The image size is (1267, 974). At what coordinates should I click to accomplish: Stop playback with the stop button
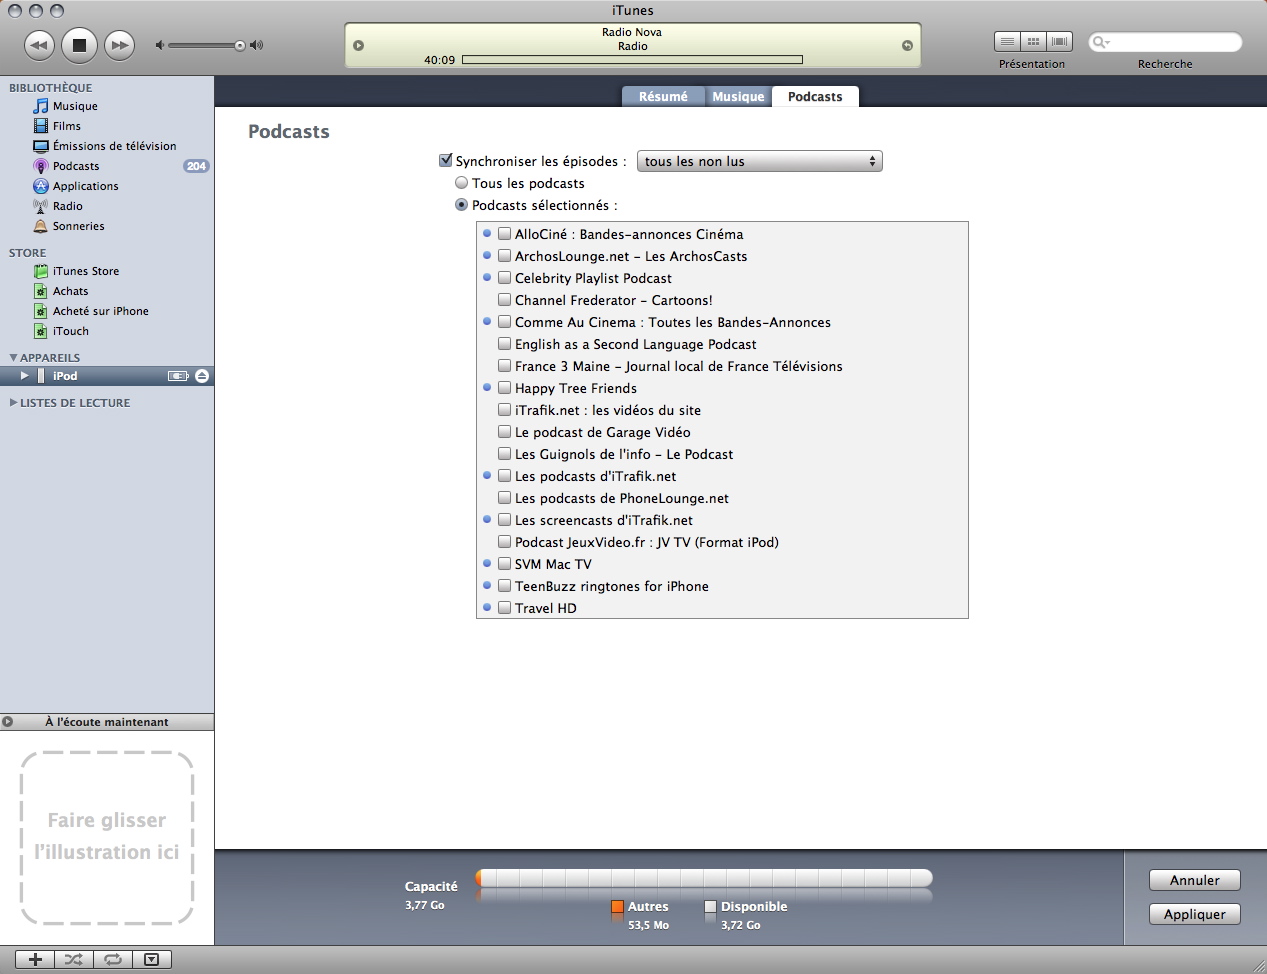tap(79, 44)
